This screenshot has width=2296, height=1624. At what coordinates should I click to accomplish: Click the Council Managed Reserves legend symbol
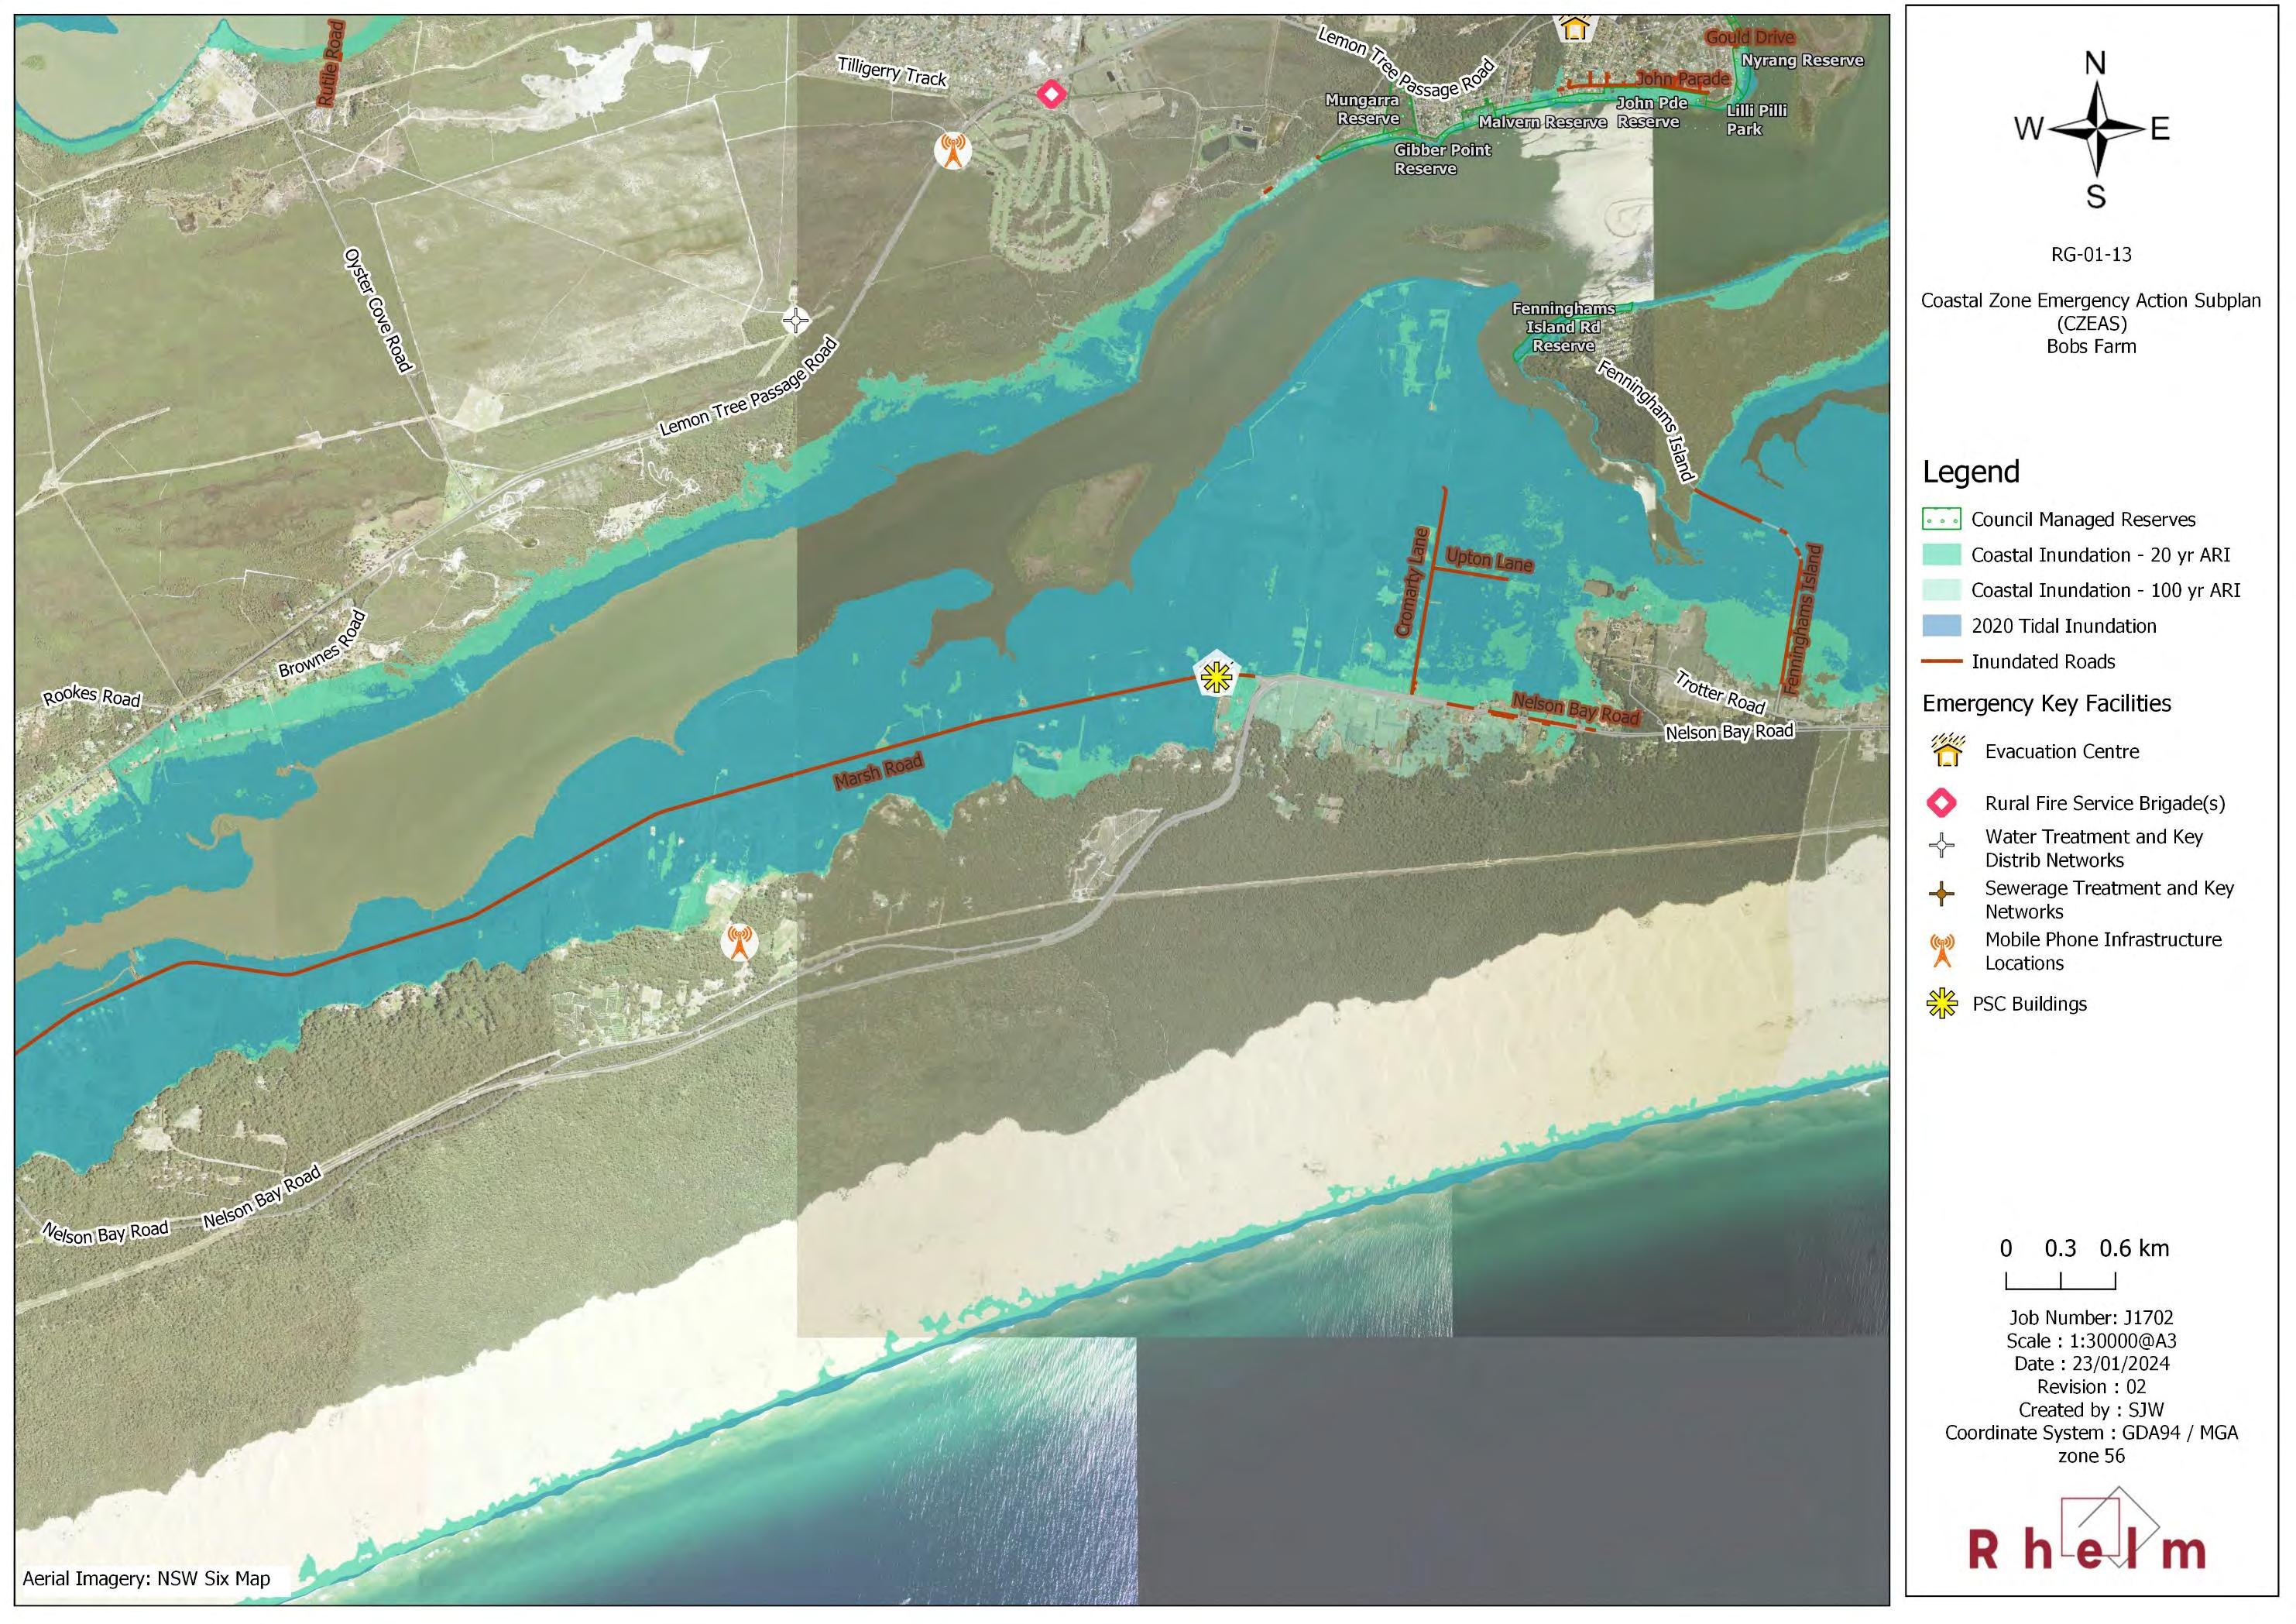coord(1941,519)
